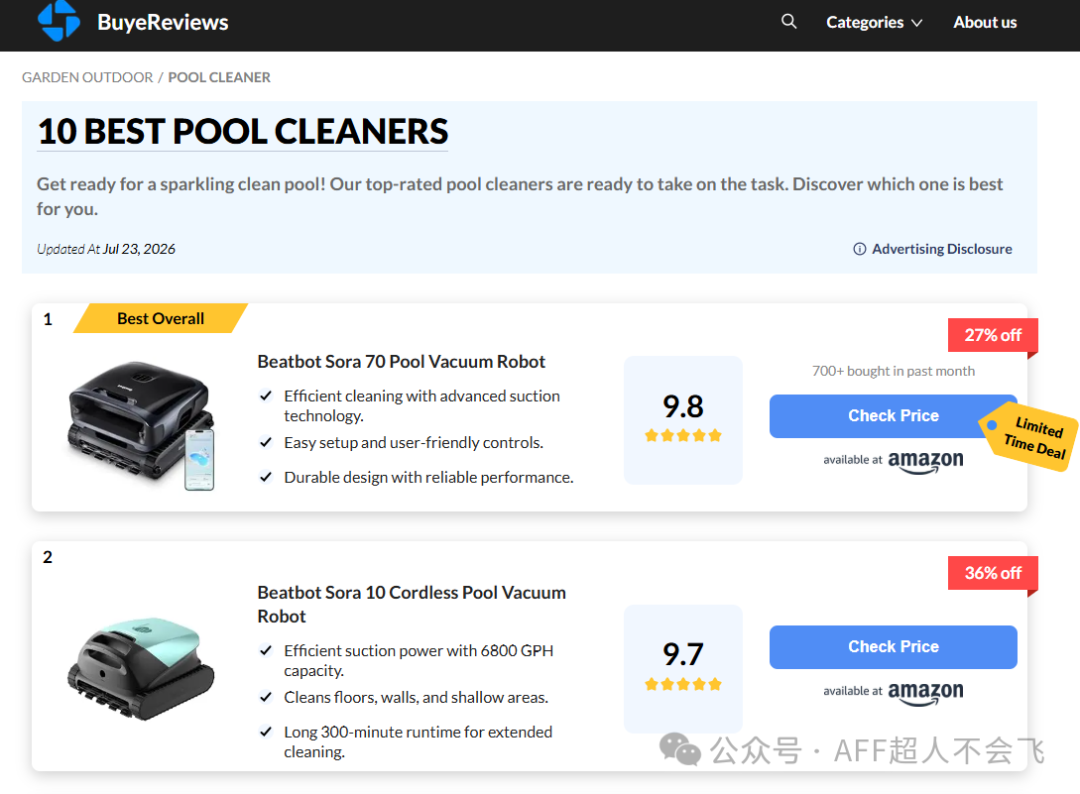The image size is (1080, 794).
Task: Open search via the magnifier icon
Action: [789, 22]
